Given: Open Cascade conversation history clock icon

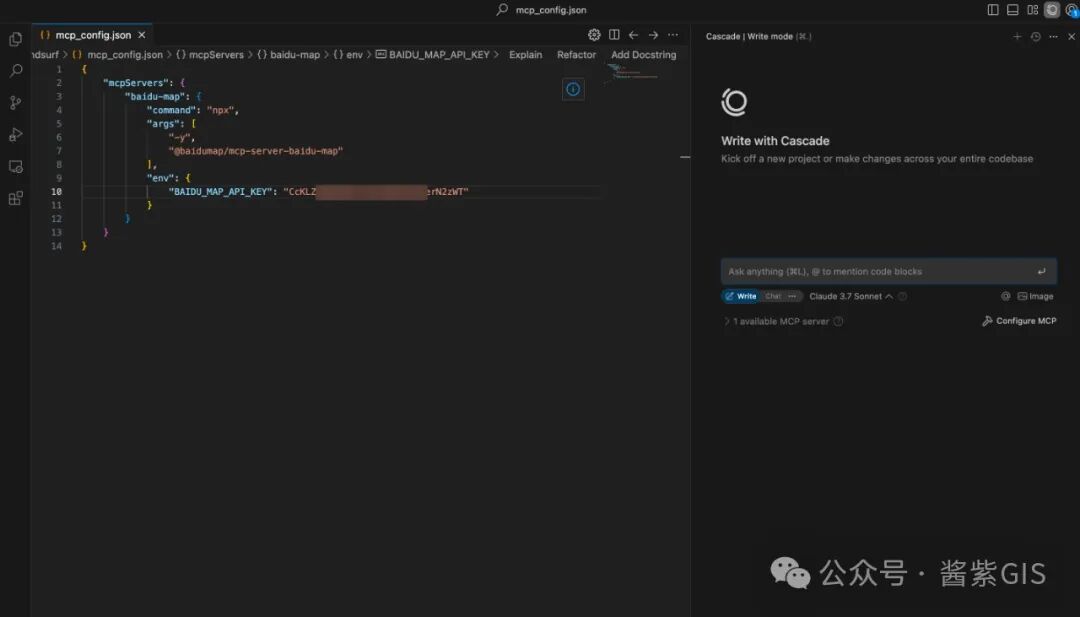Looking at the screenshot, I should (1035, 36).
